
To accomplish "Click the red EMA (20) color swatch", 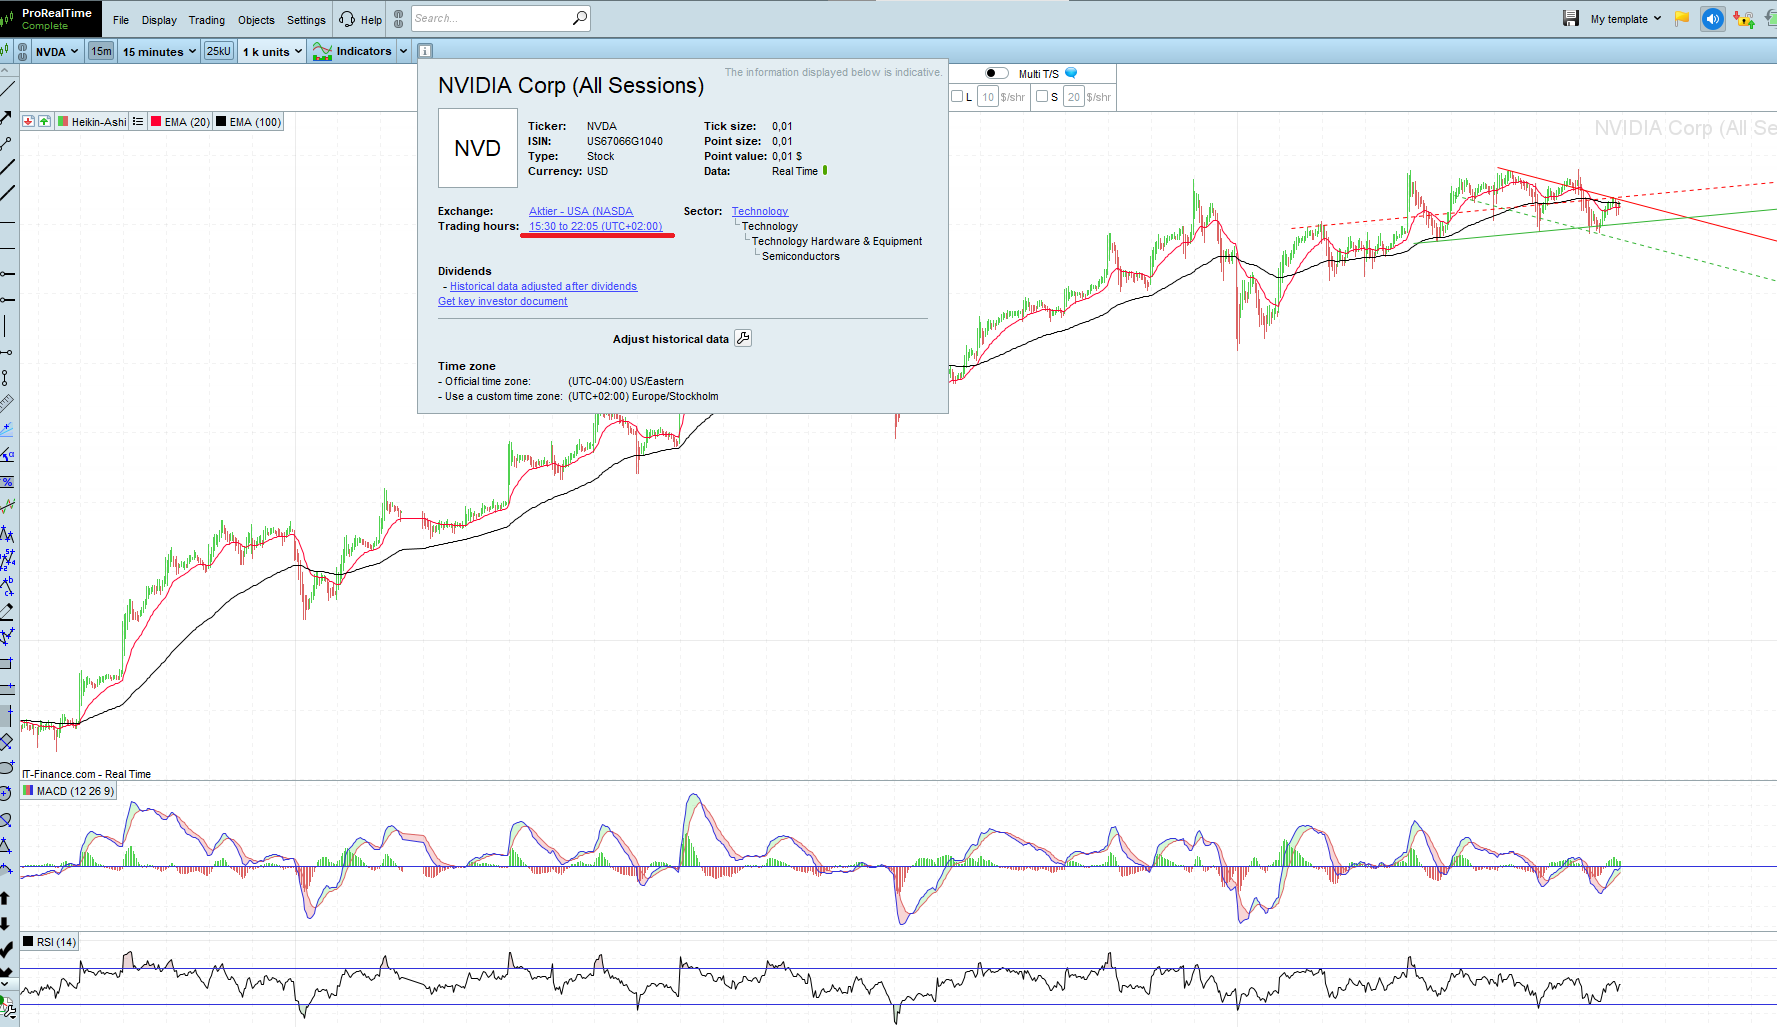I will coord(156,122).
